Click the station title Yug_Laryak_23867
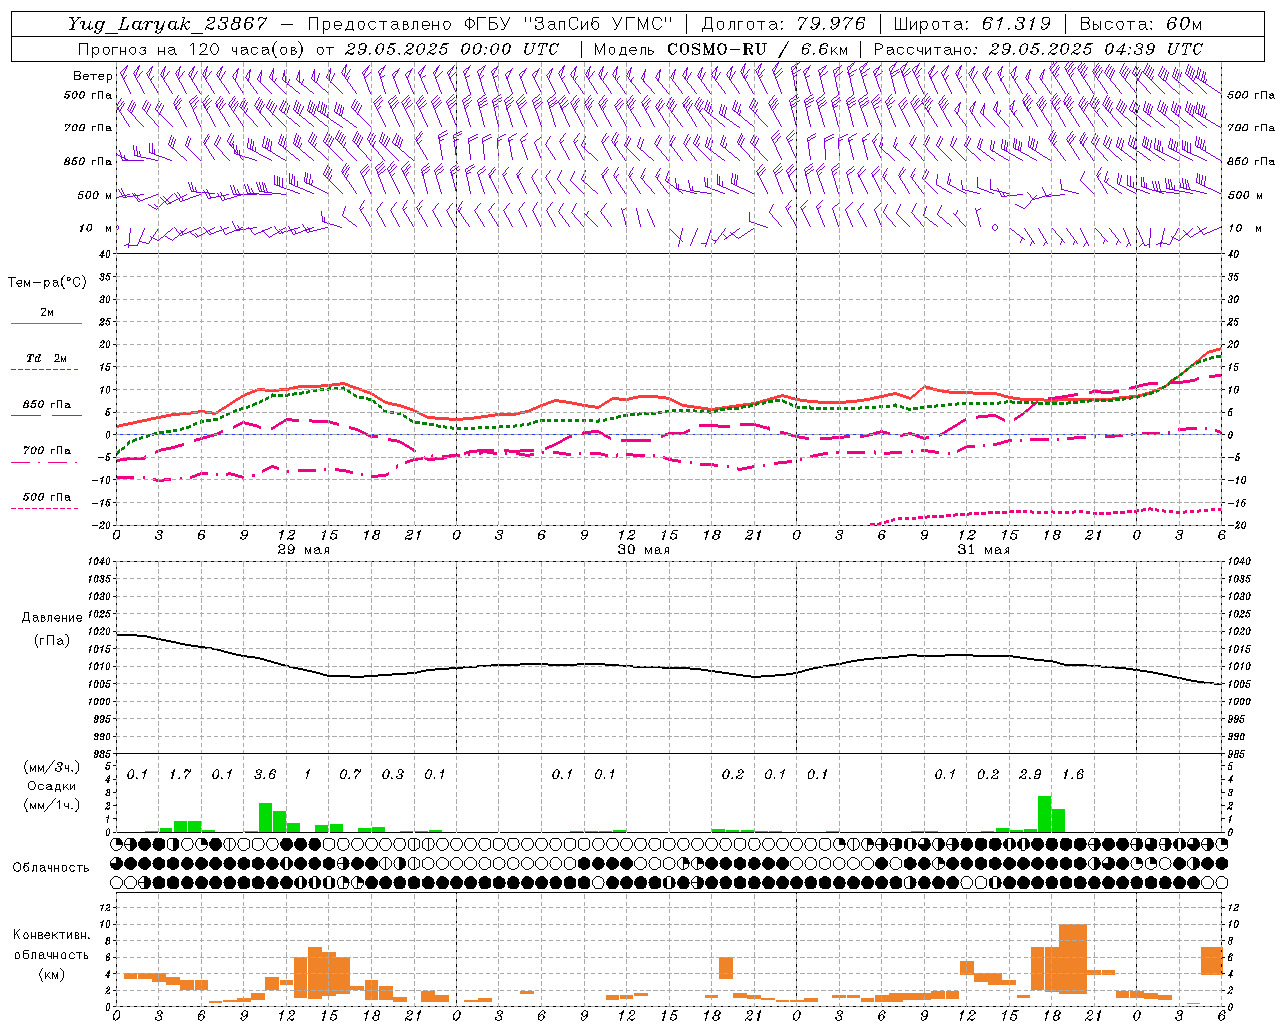Image resolution: width=1280 pixels, height=1024 pixels. (x=168, y=24)
